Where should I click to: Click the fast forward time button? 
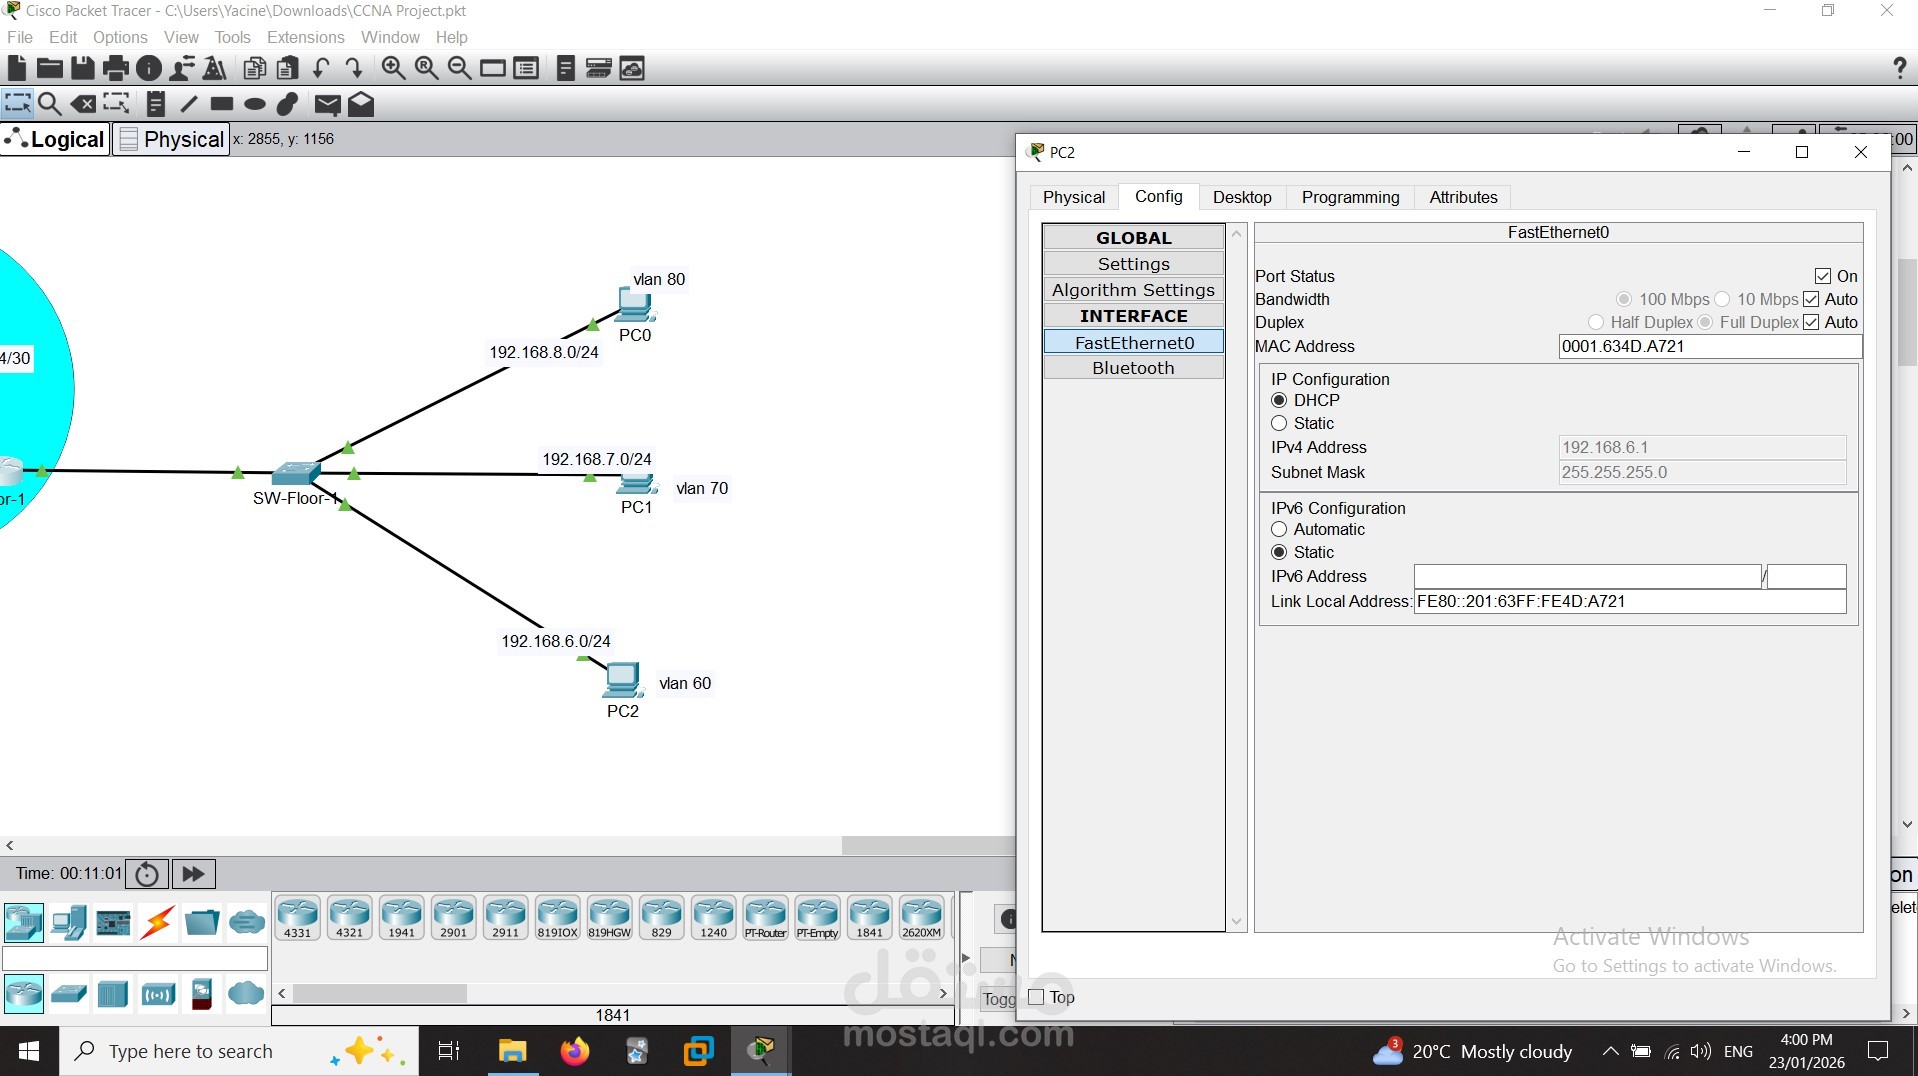pos(193,874)
